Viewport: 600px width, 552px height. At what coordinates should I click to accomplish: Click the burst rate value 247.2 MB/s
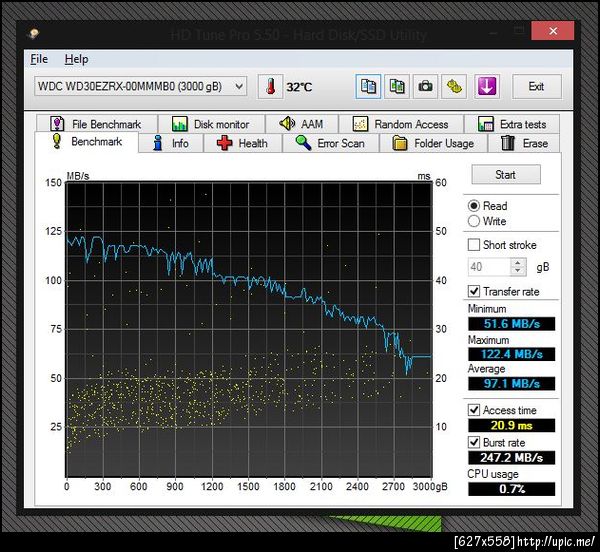[512, 458]
